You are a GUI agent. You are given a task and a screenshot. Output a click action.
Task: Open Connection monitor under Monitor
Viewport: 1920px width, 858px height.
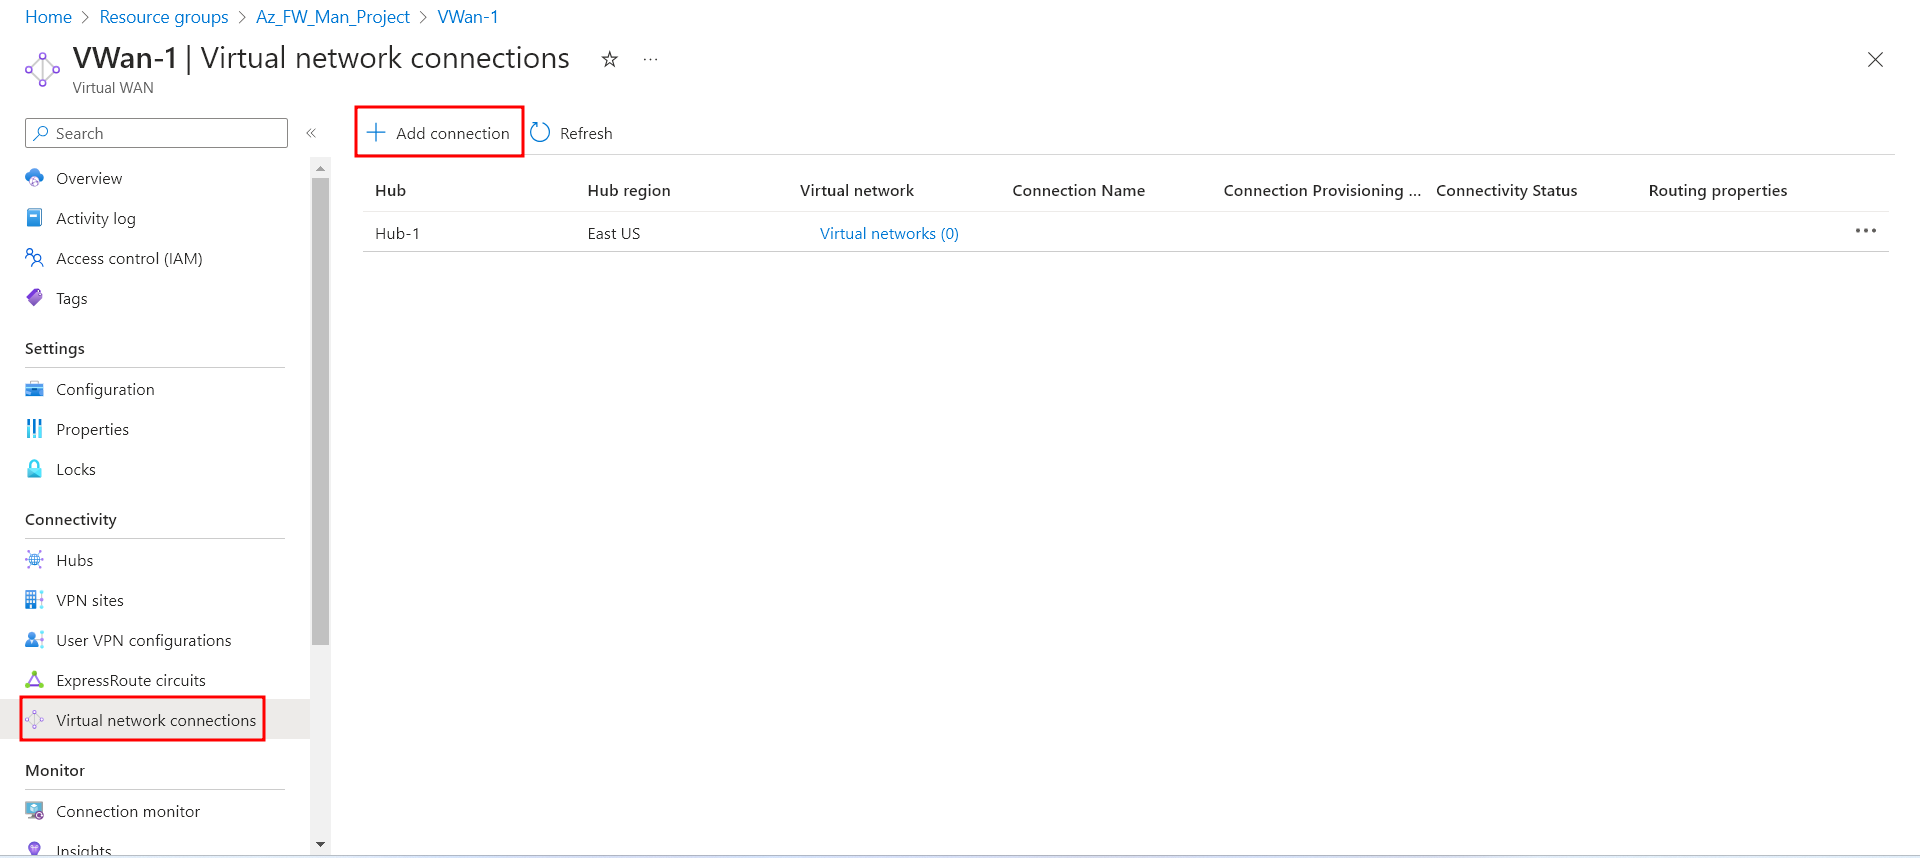tap(128, 811)
